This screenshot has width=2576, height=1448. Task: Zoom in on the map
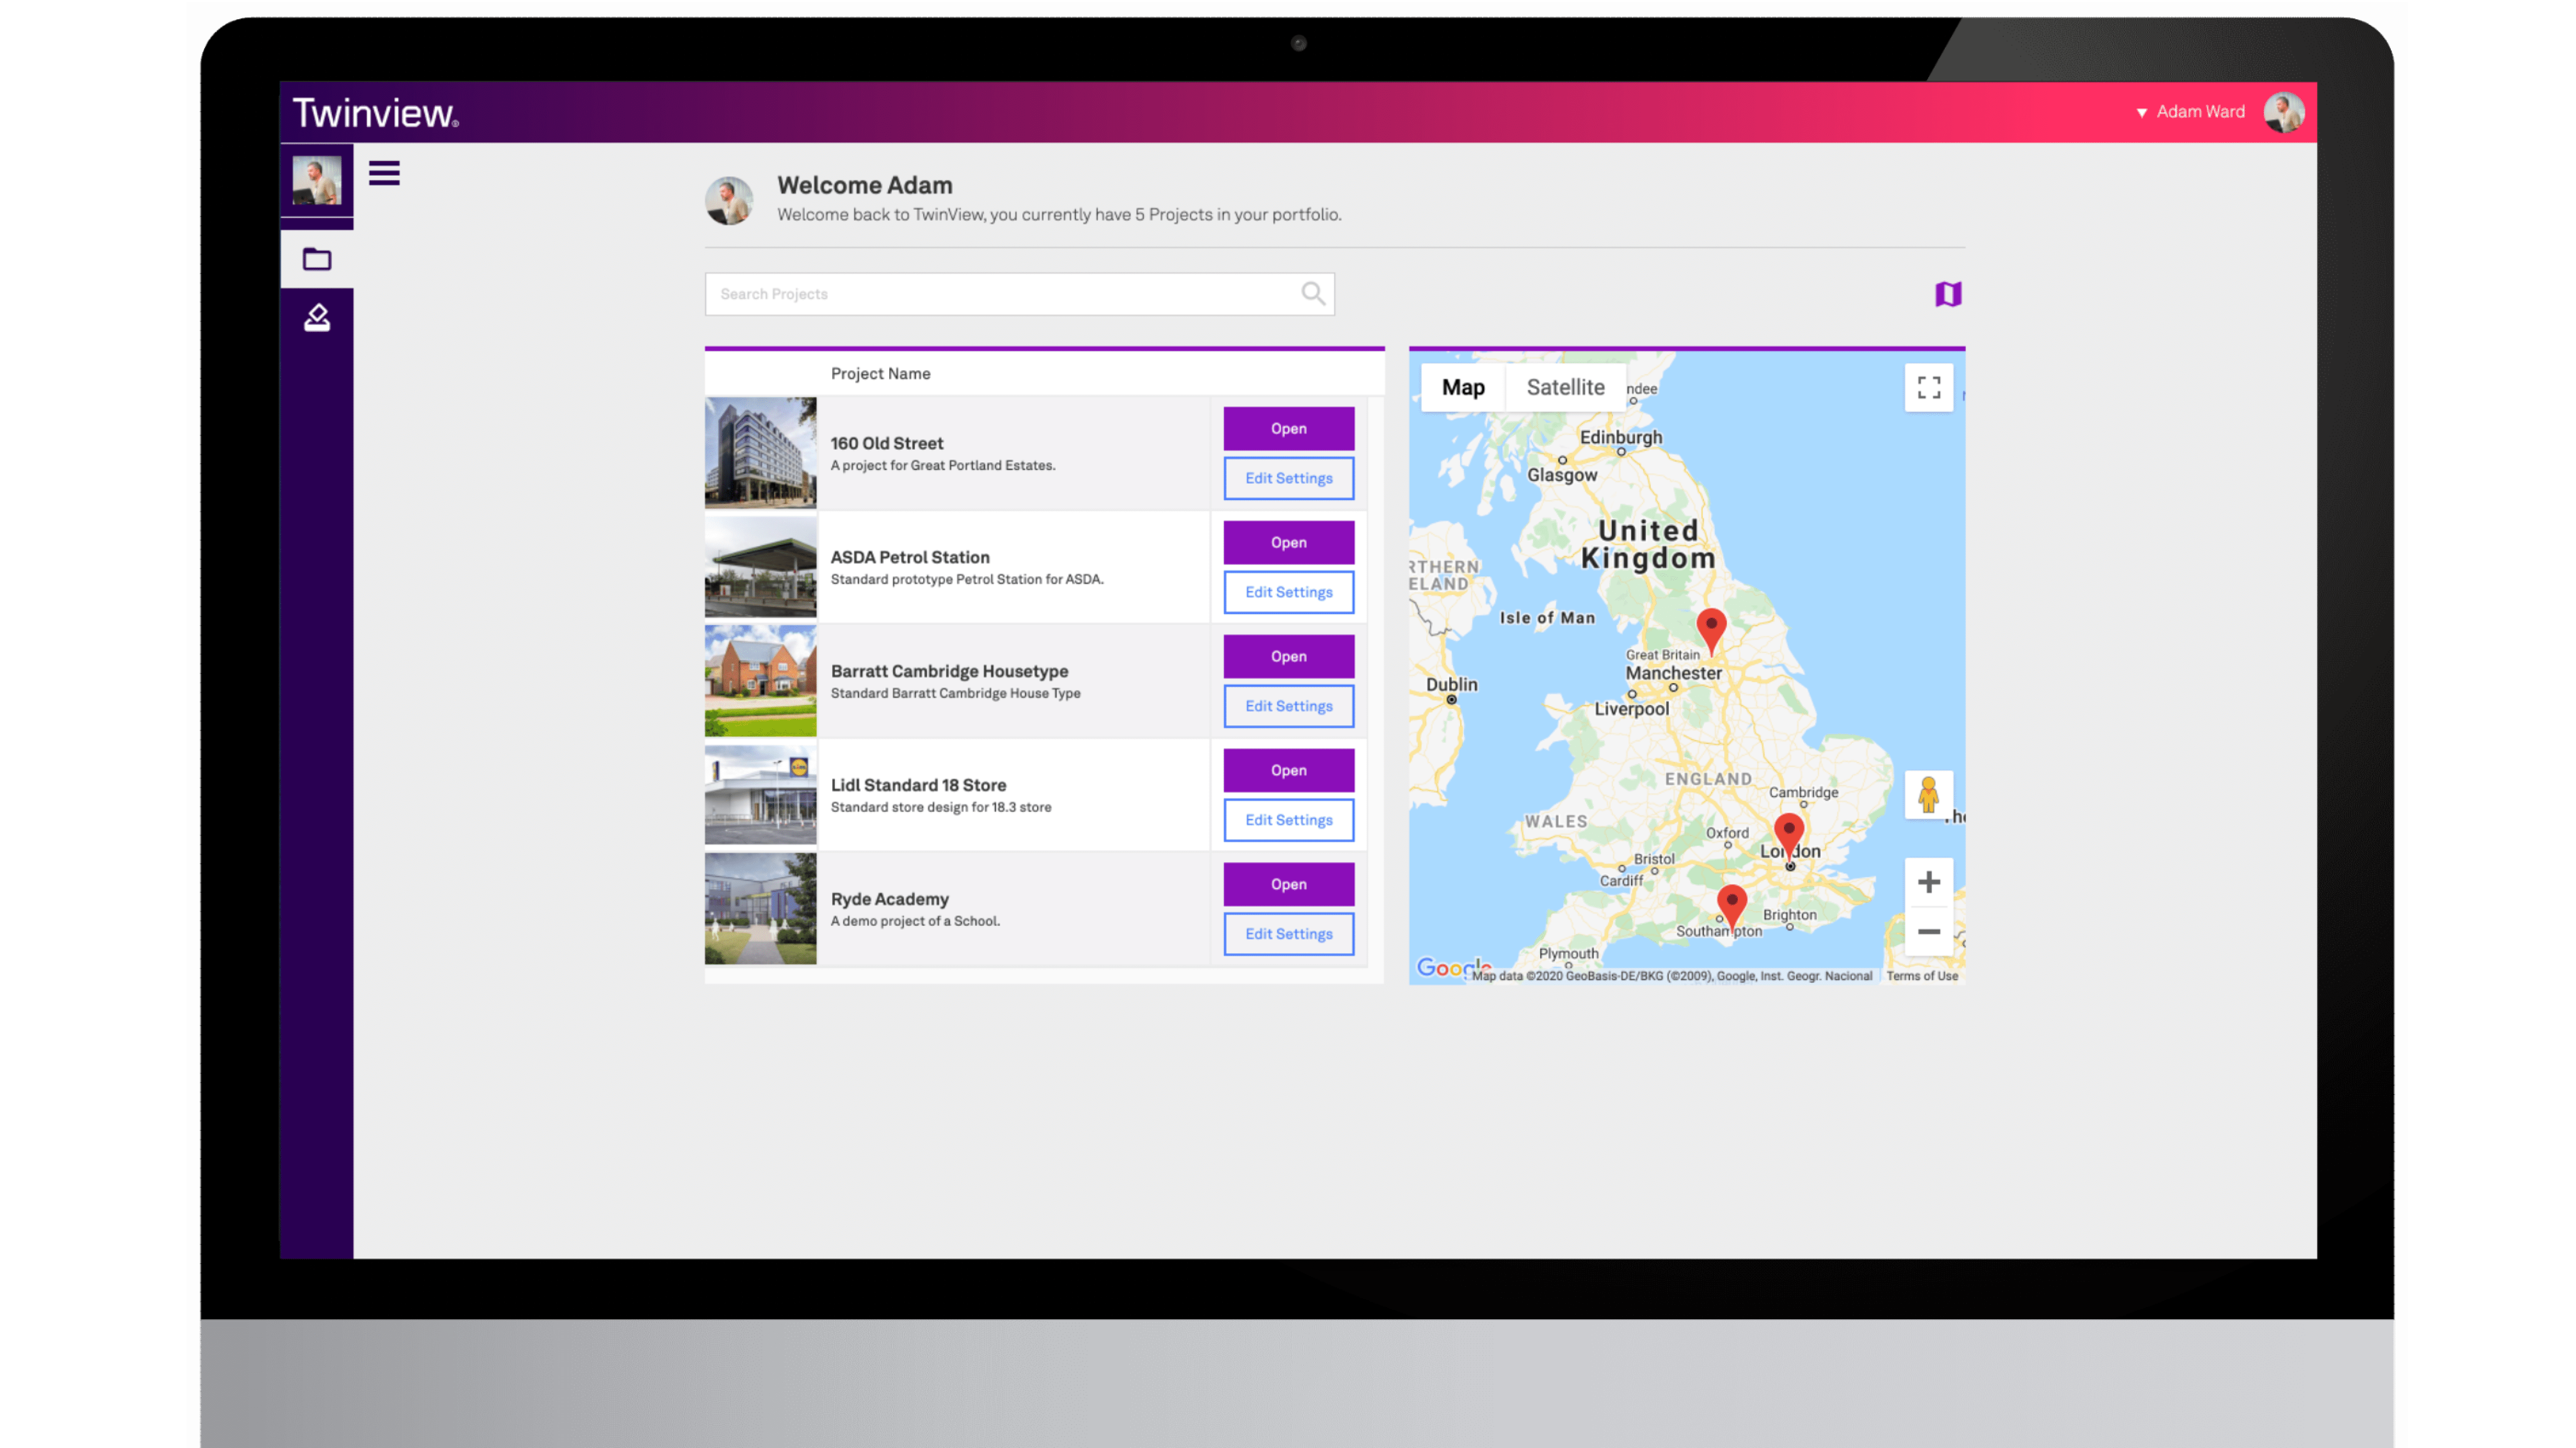tap(1928, 881)
